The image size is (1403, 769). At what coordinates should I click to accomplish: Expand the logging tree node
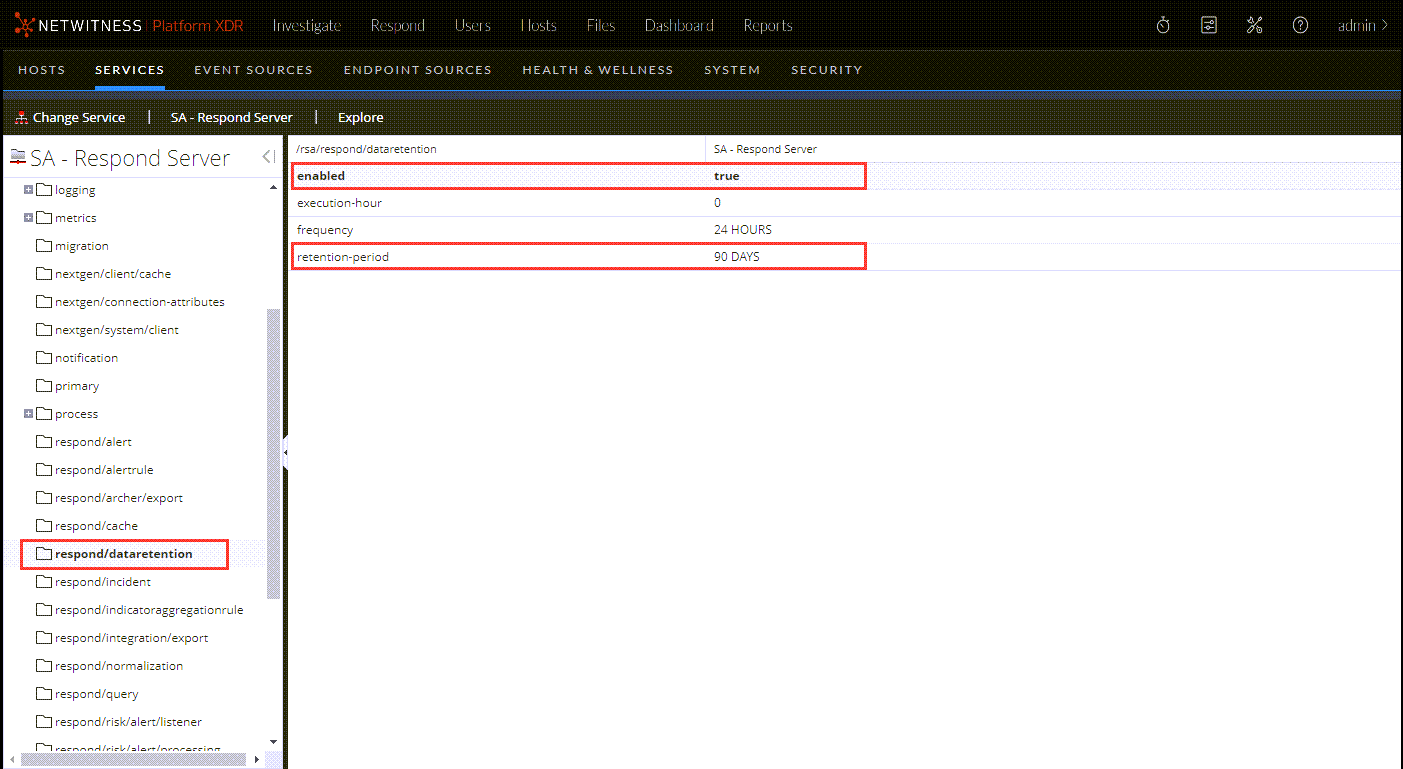coord(28,190)
